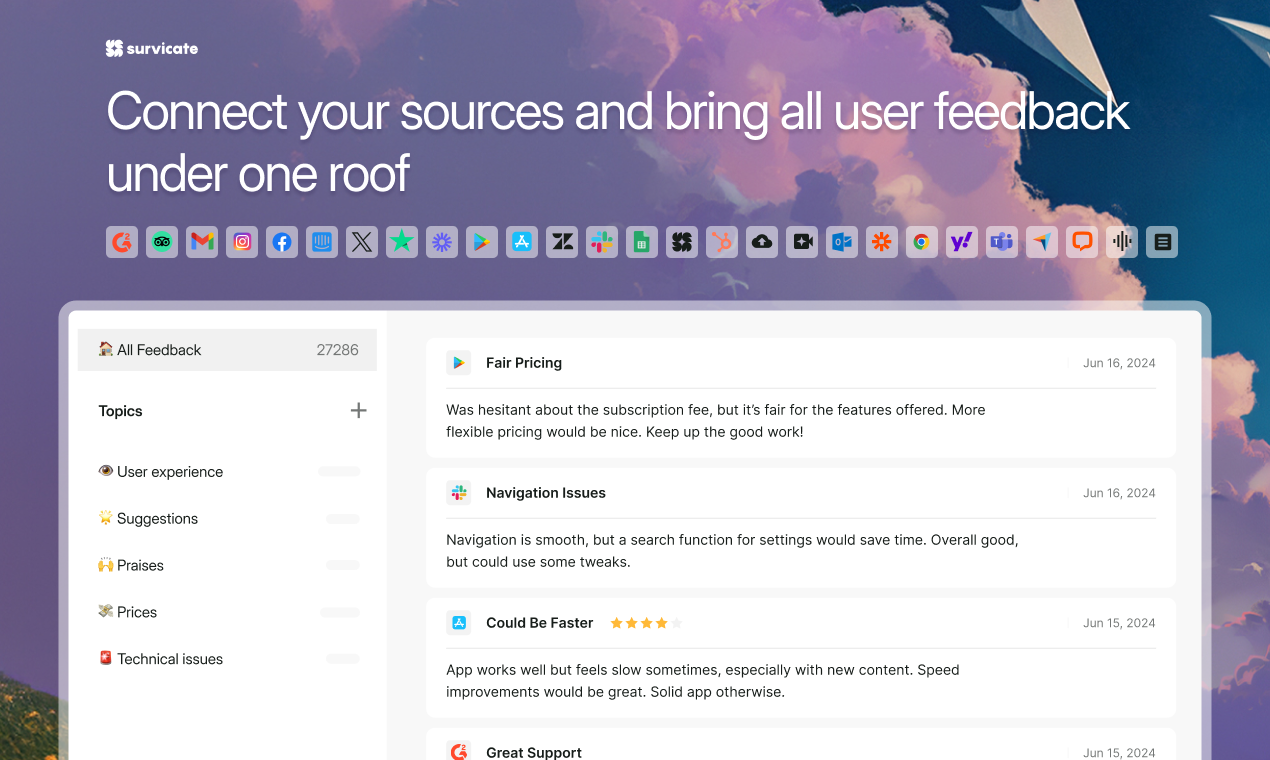Select the audio waveform source icon

tap(1122, 242)
